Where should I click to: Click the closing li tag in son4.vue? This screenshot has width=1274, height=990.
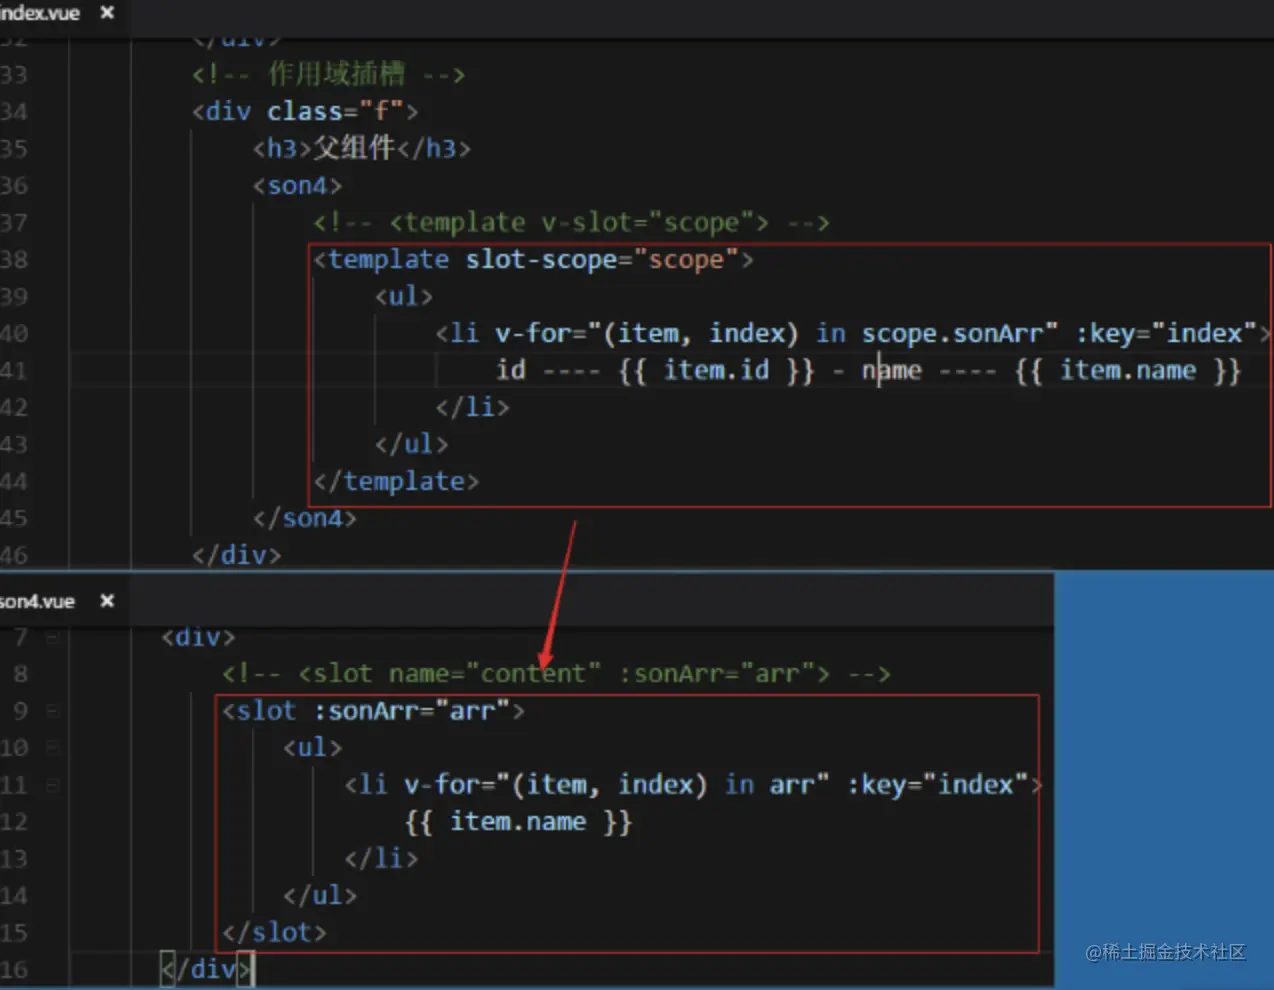click(381, 859)
